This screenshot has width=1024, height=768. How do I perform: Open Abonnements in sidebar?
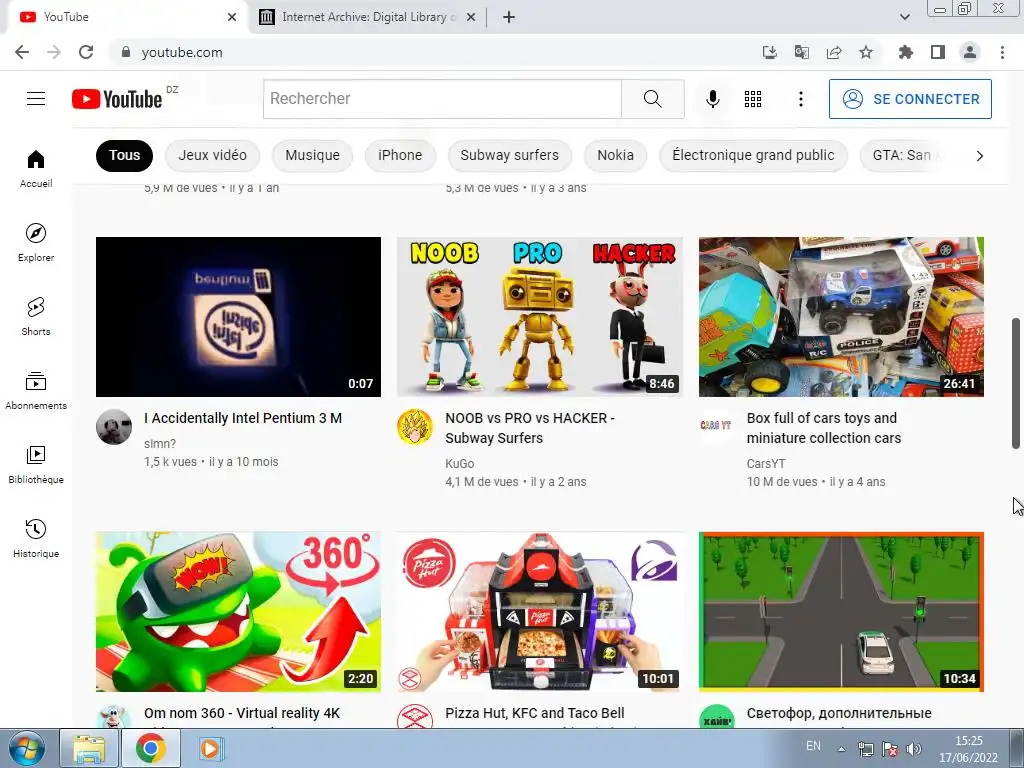point(36,391)
